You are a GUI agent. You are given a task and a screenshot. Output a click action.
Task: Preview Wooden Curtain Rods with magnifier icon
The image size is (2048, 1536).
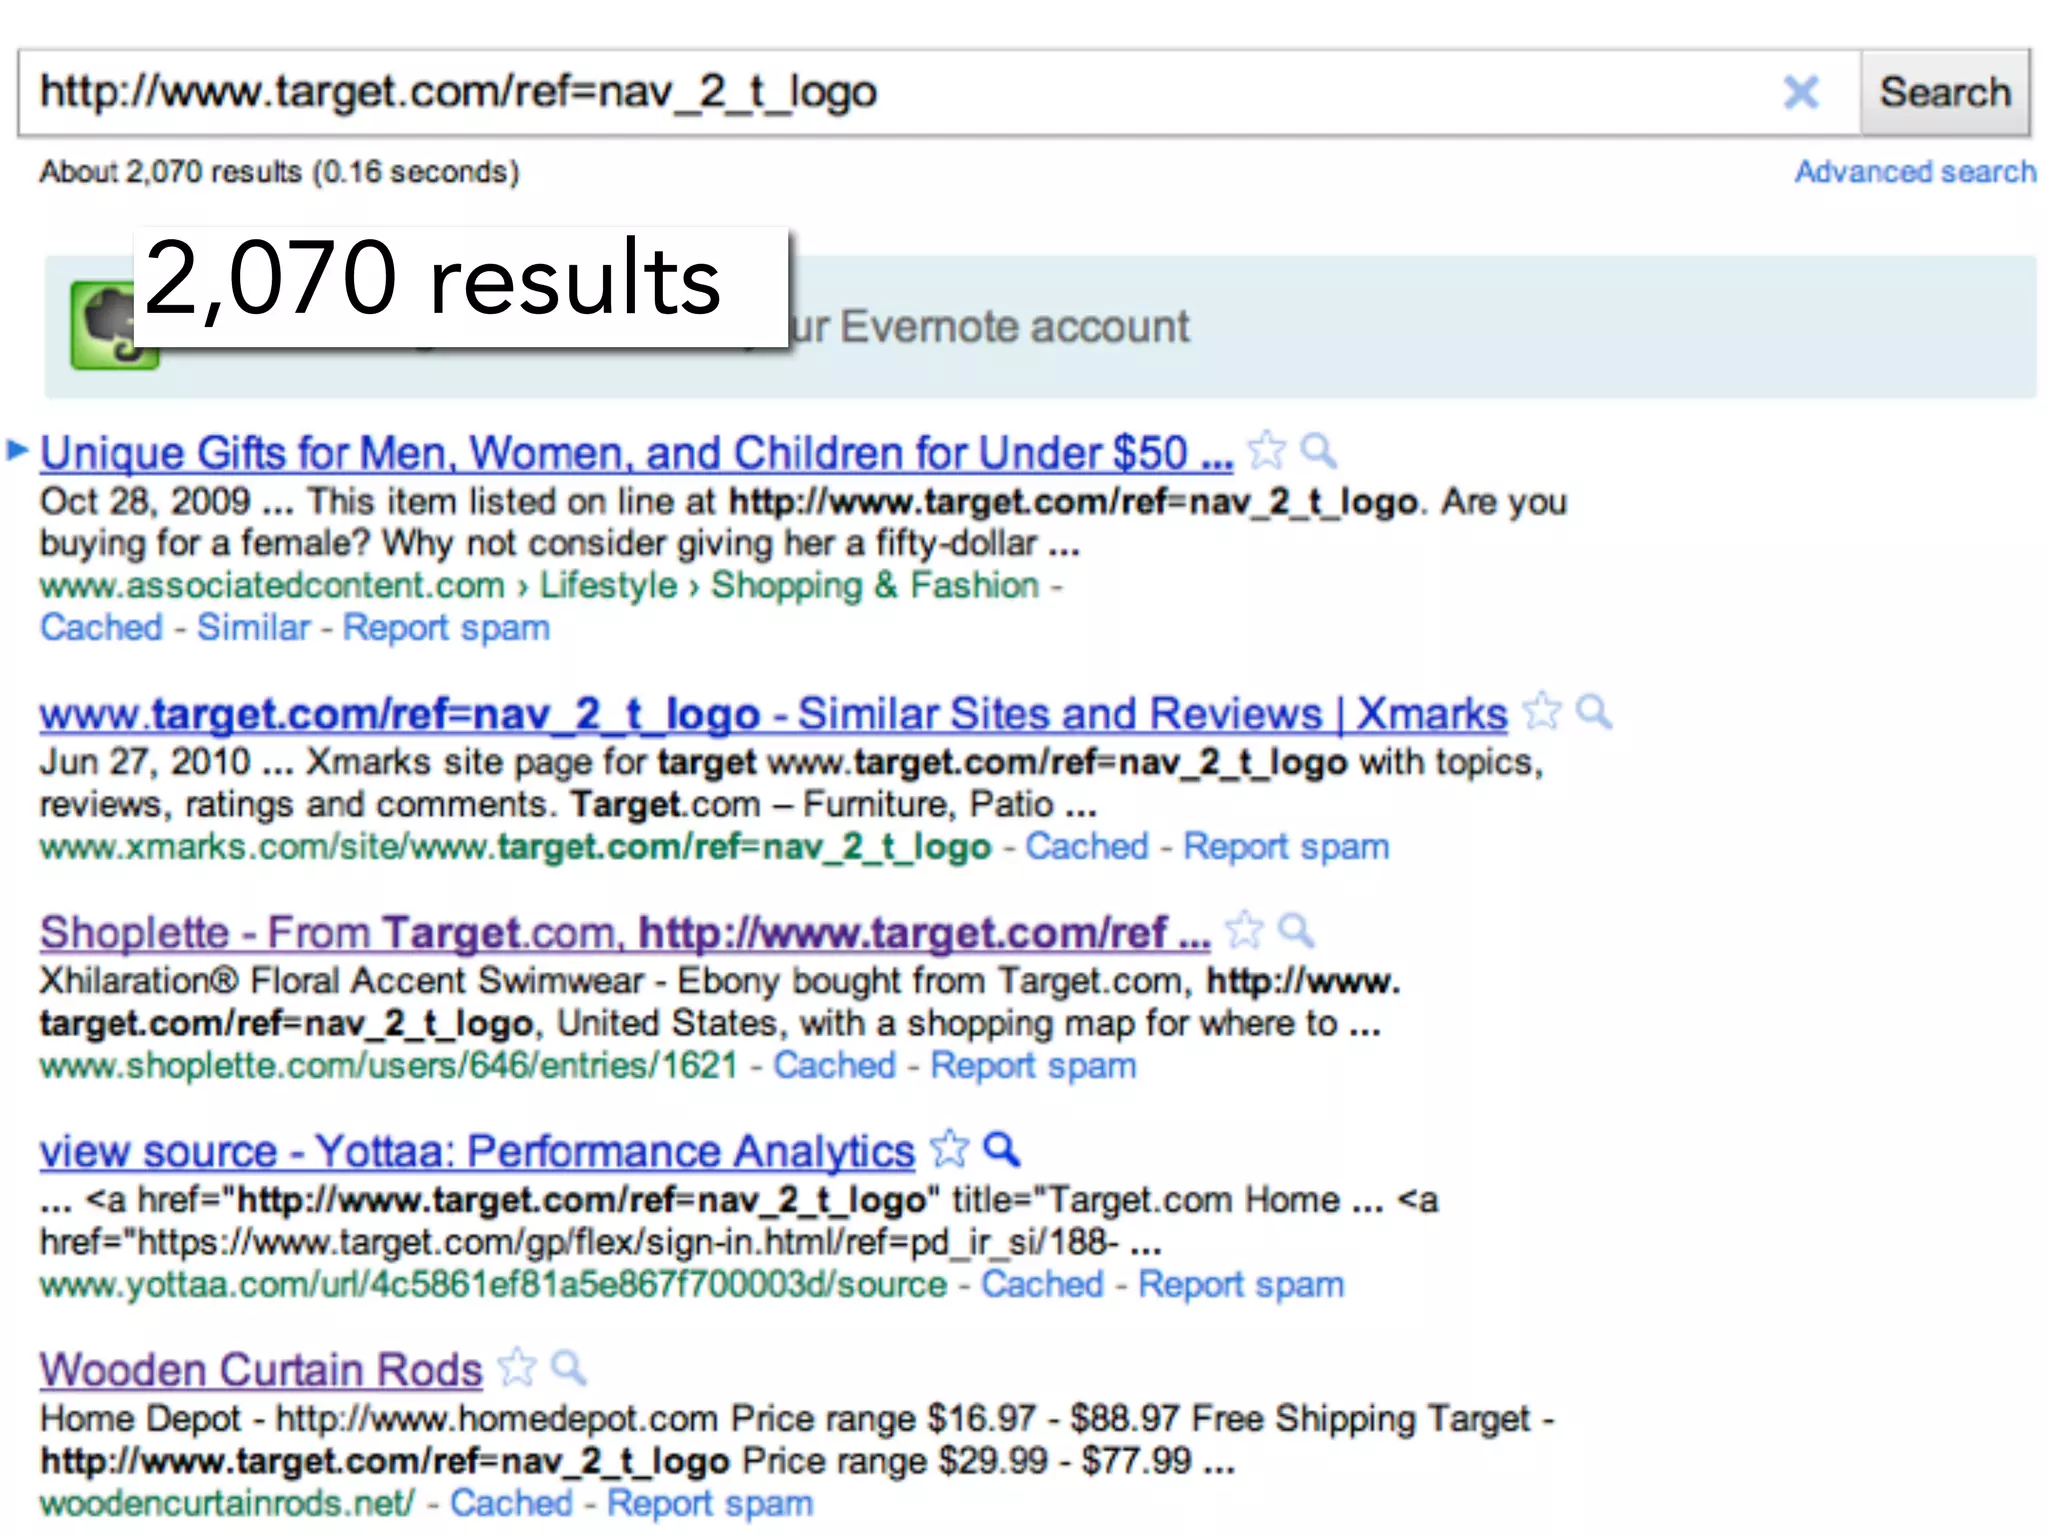(x=568, y=1368)
